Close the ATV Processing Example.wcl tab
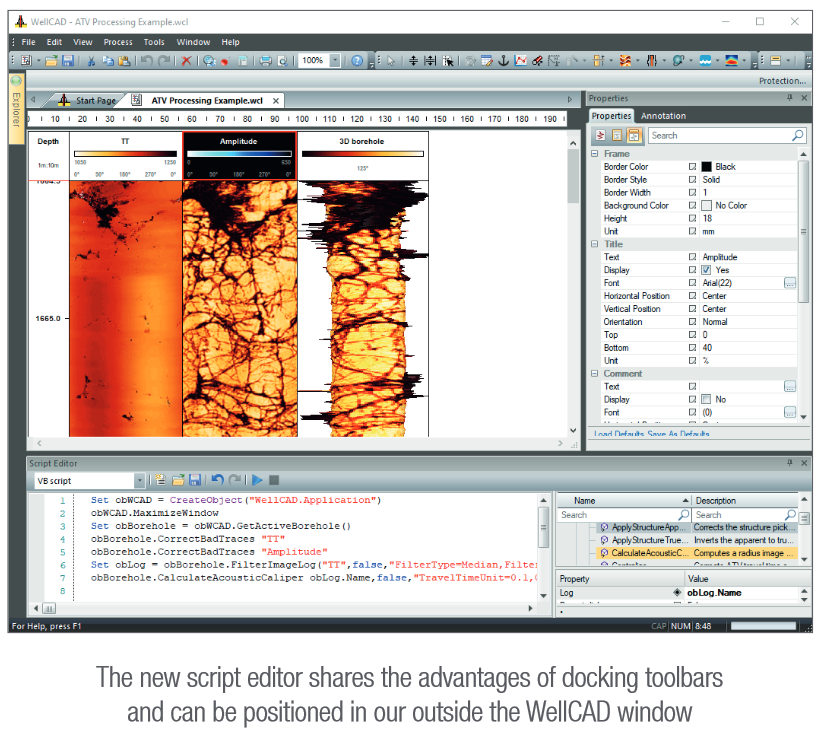The width and height of the screenshot is (823, 745). coord(276,100)
